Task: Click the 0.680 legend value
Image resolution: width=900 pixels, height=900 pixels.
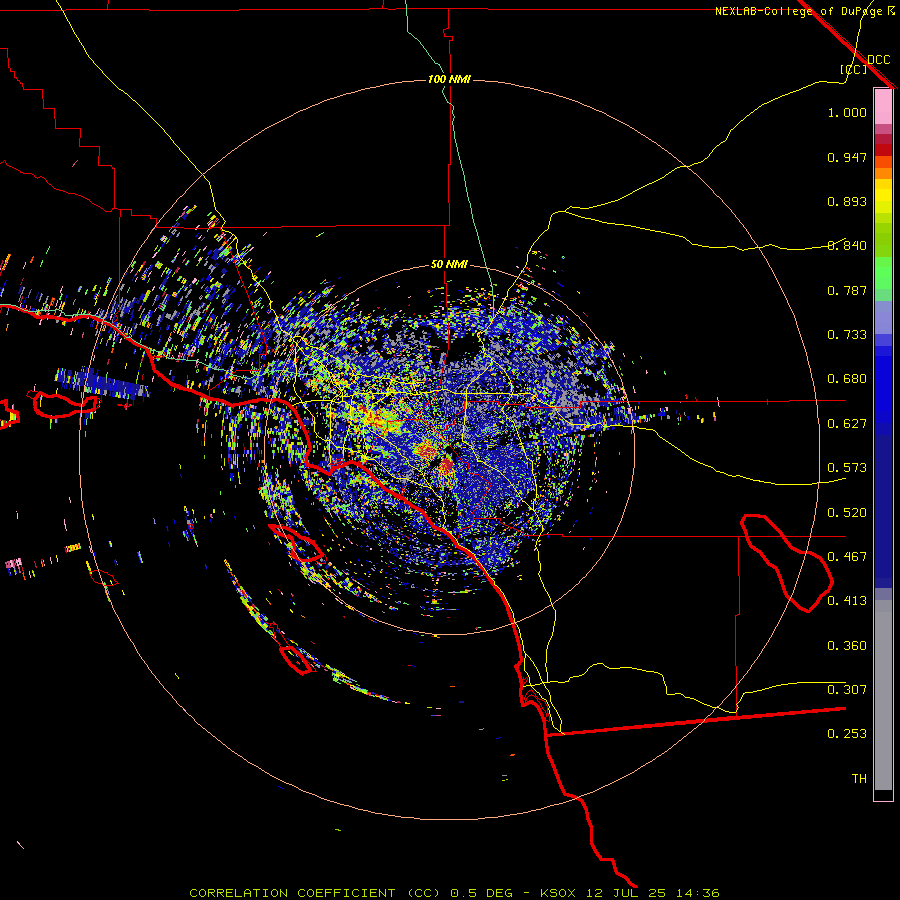Action: coord(847,379)
